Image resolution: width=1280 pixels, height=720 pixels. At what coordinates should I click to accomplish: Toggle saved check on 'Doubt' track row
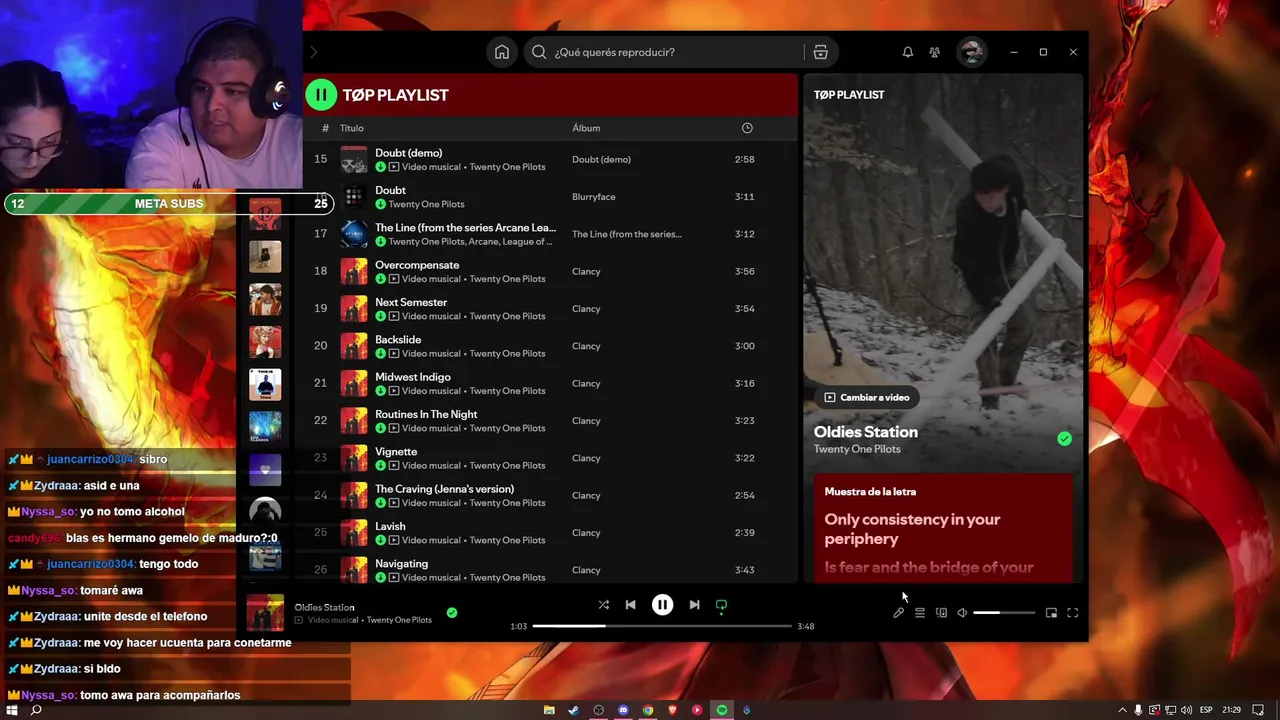(x=380, y=204)
